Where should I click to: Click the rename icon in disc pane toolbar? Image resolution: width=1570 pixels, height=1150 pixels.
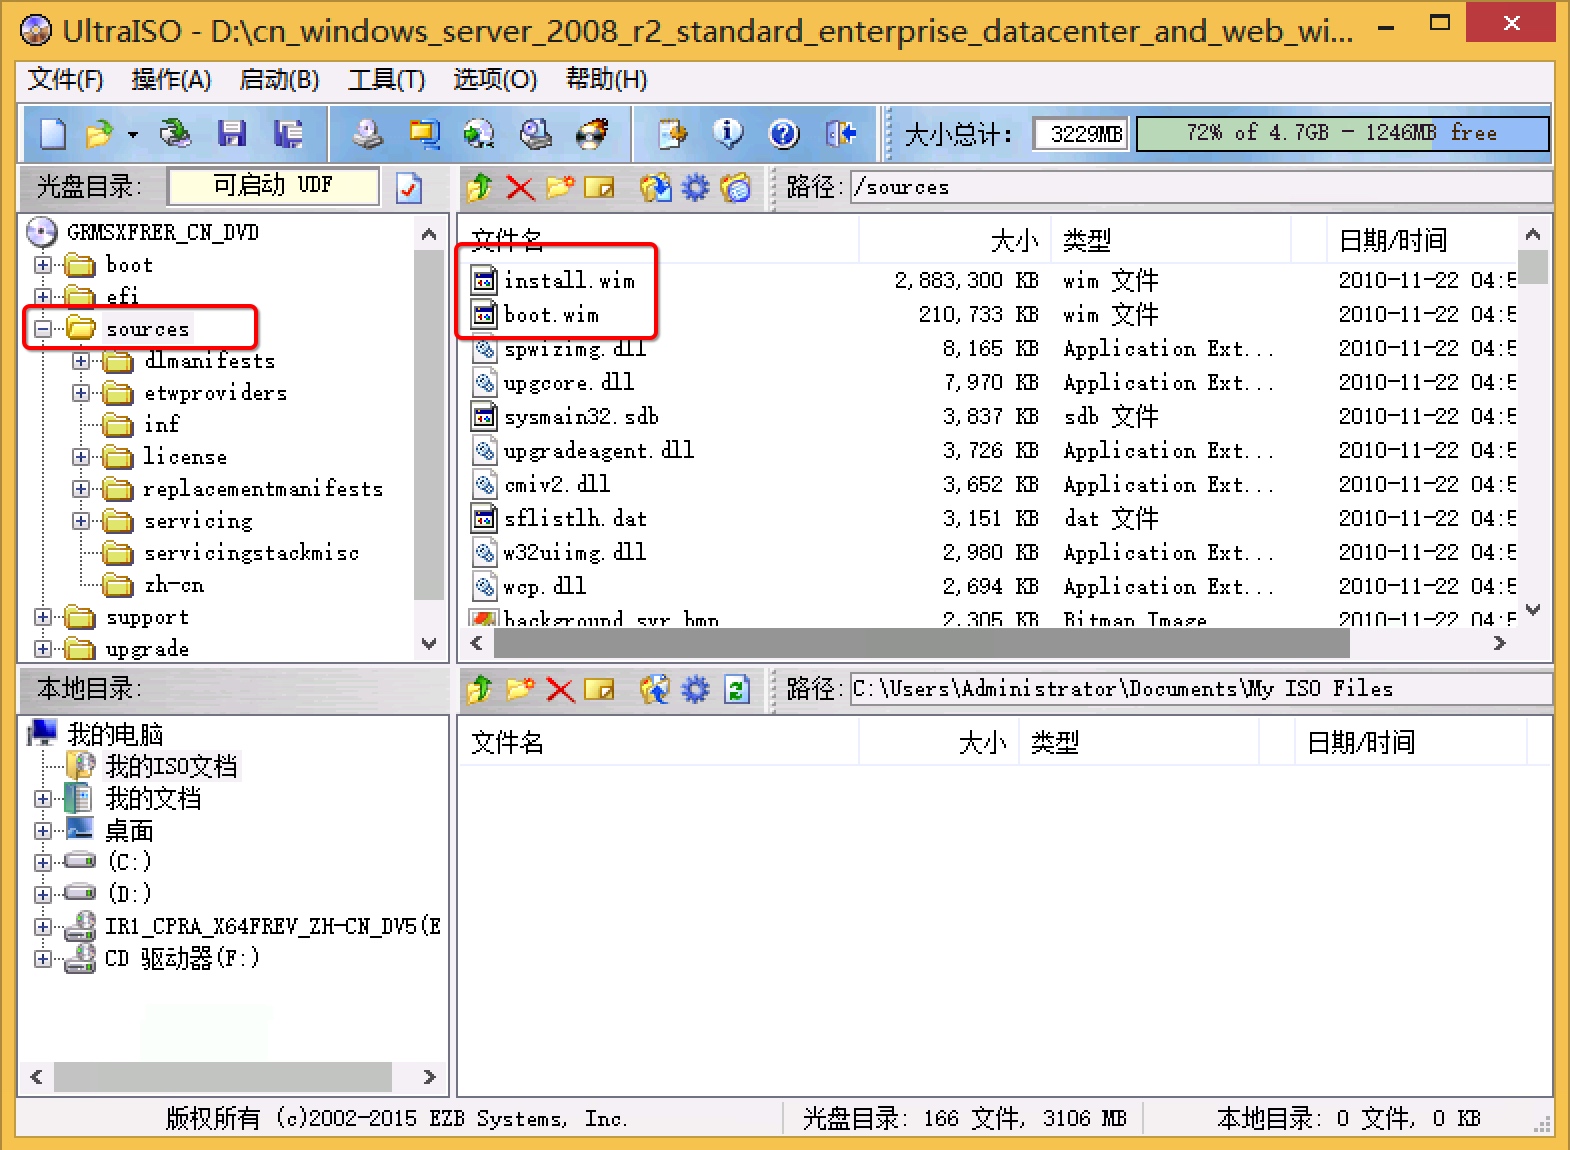(599, 187)
